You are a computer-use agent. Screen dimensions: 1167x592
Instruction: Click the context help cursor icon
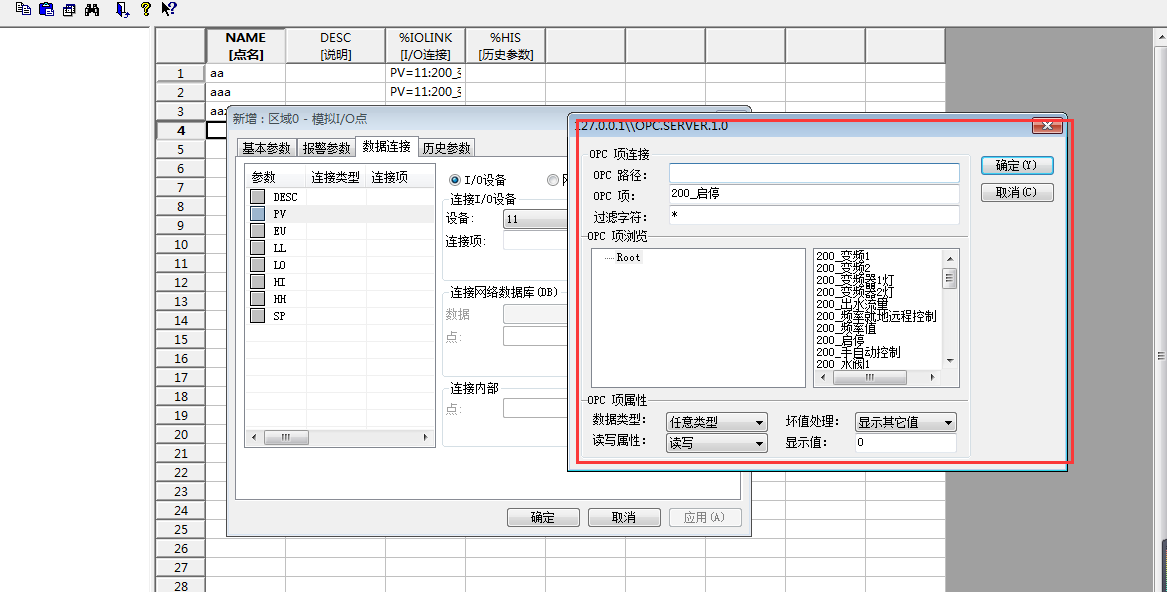pos(169,9)
